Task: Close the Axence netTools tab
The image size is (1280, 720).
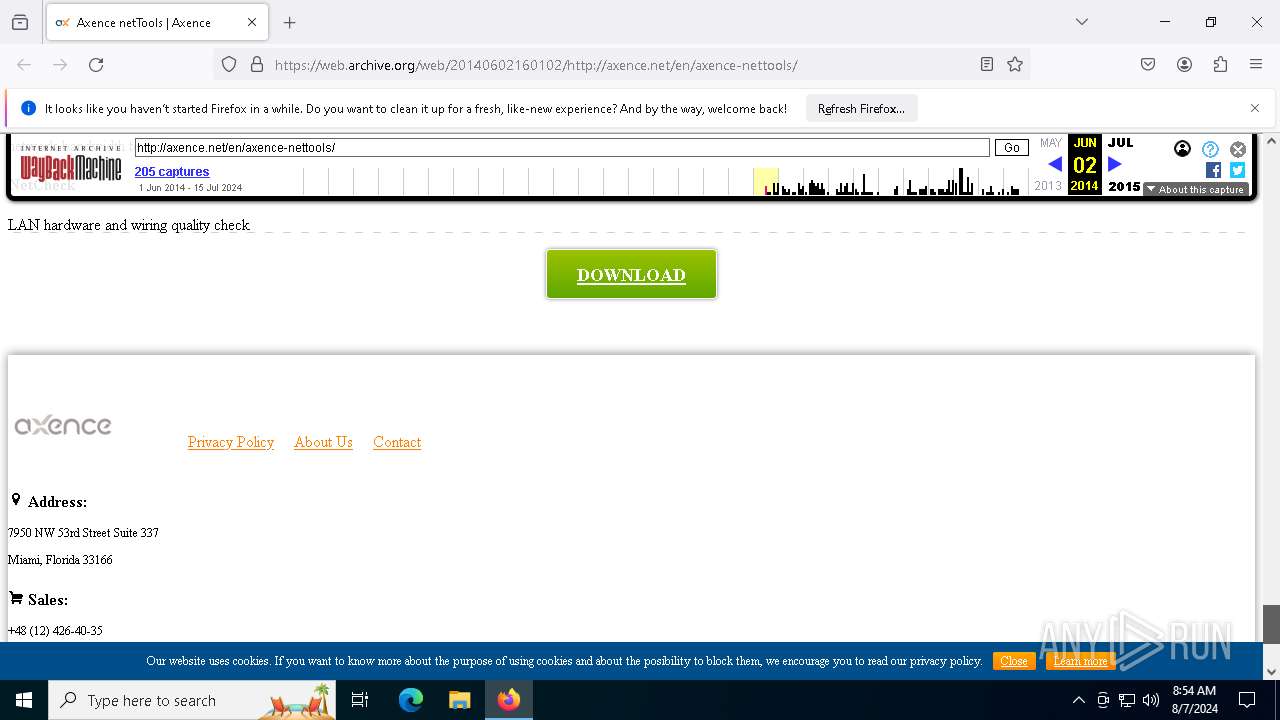Action: click(252, 22)
